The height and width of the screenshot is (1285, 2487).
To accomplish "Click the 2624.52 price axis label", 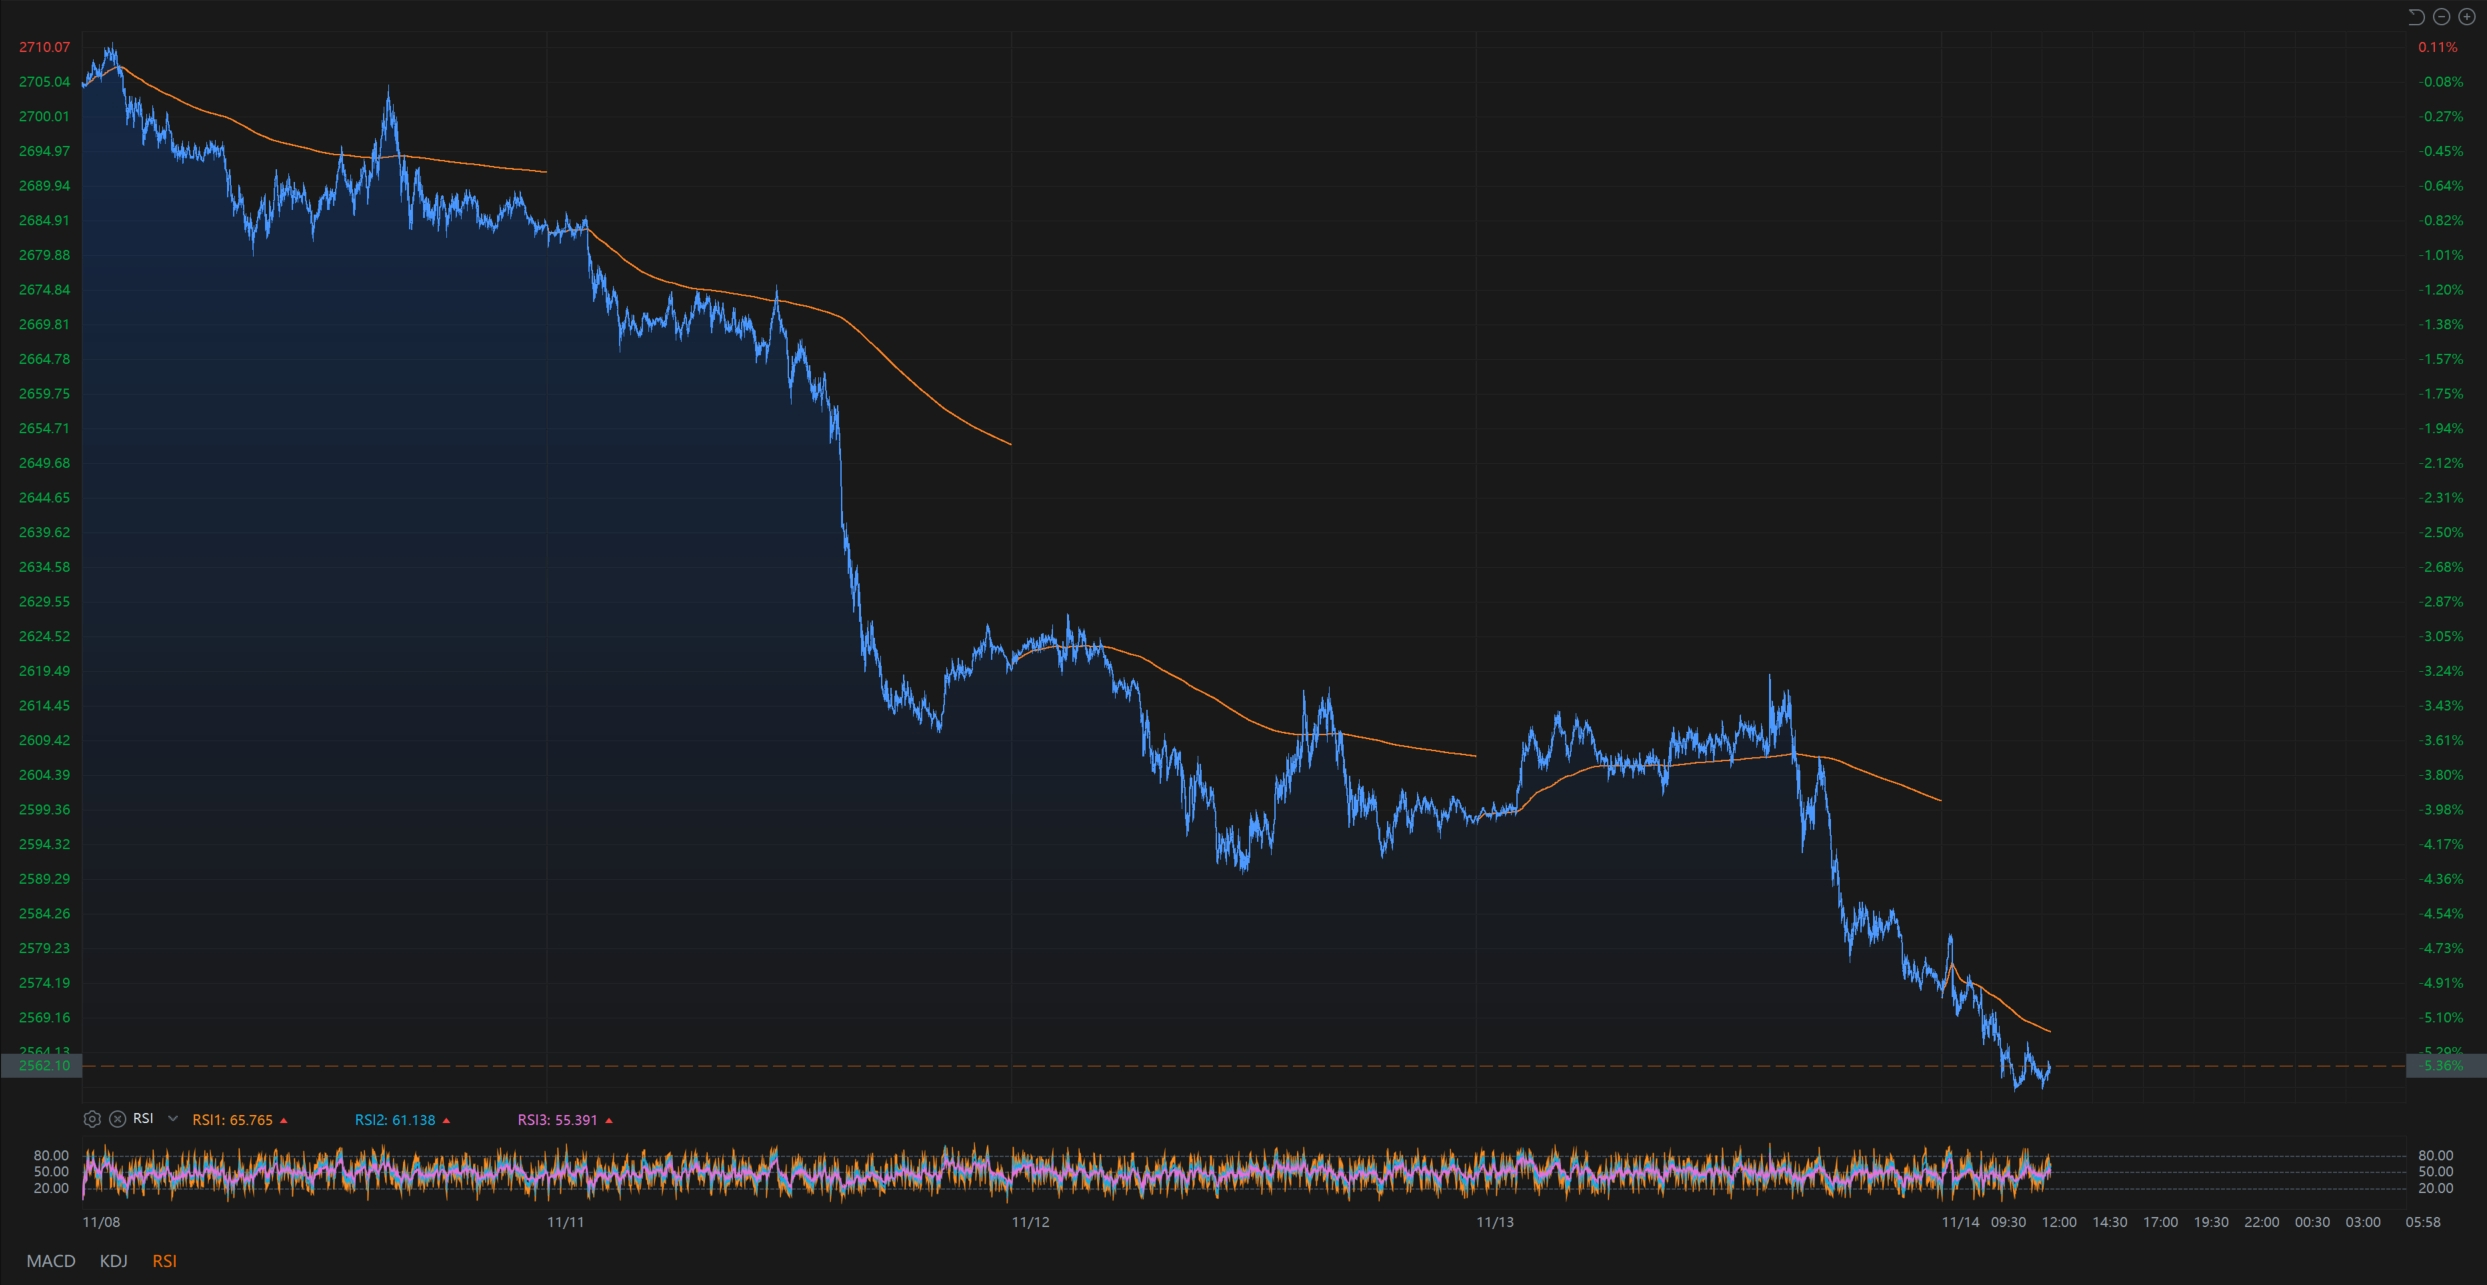I will tap(45, 636).
